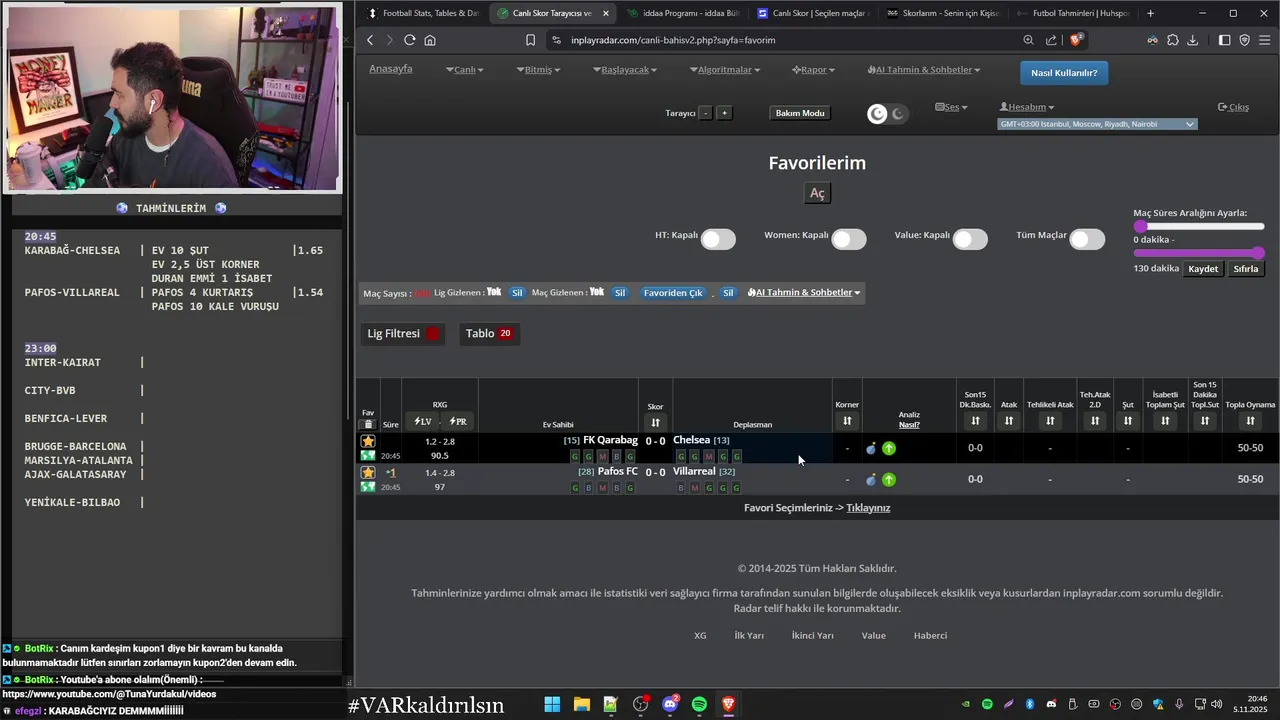Click the bomb icon in Qarabag-Chelsea row

tap(871, 448)
